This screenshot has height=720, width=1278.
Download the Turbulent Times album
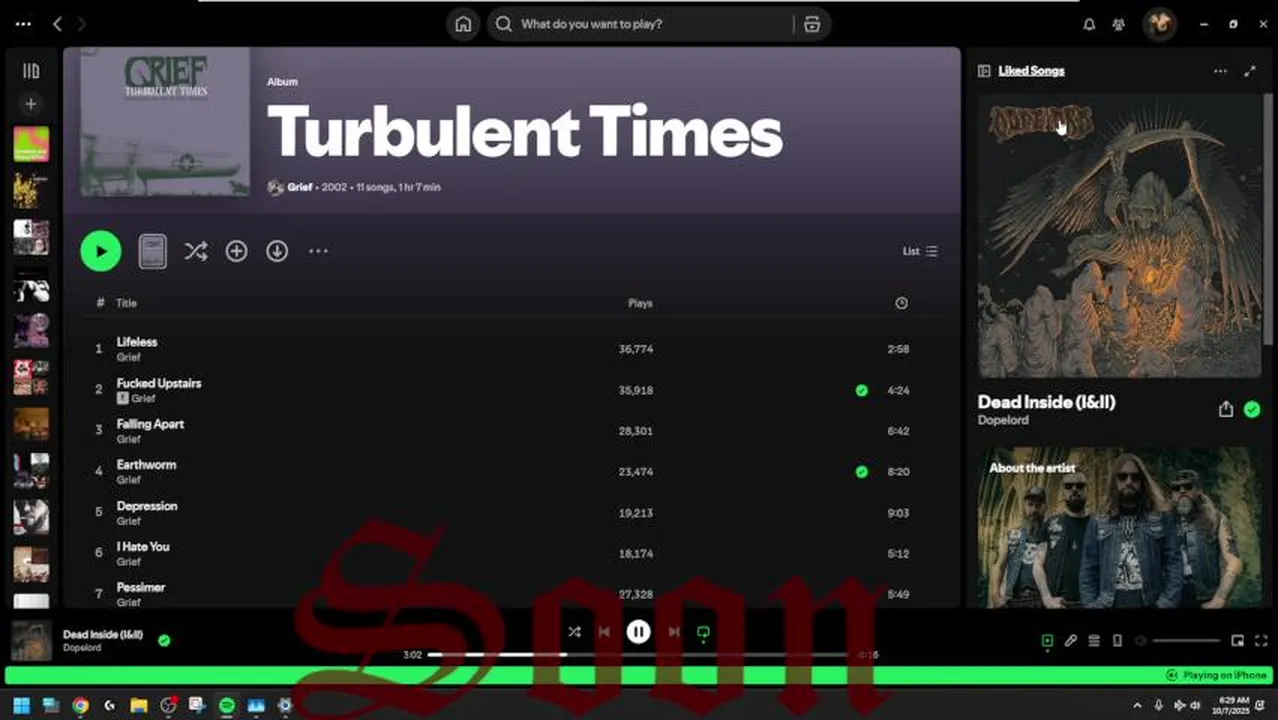tap(277, 251)
